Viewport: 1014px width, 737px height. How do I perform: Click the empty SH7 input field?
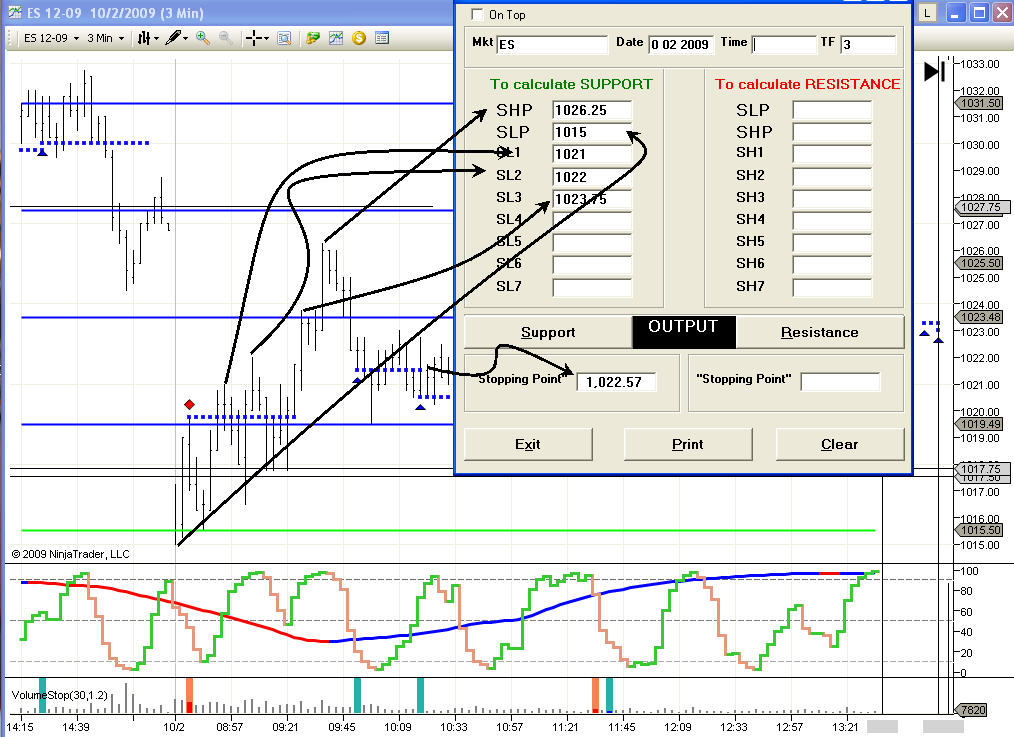point(832,287)
